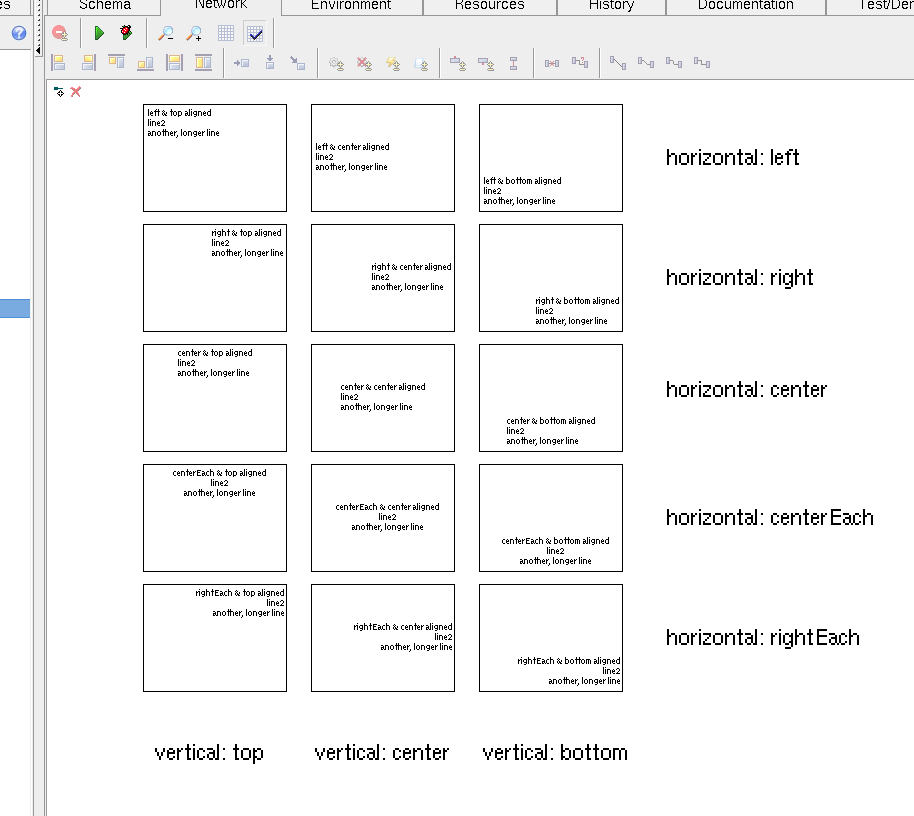Click the red X icon on canvas
This screenshot has width=914, height=816.
tap(76, 92)
